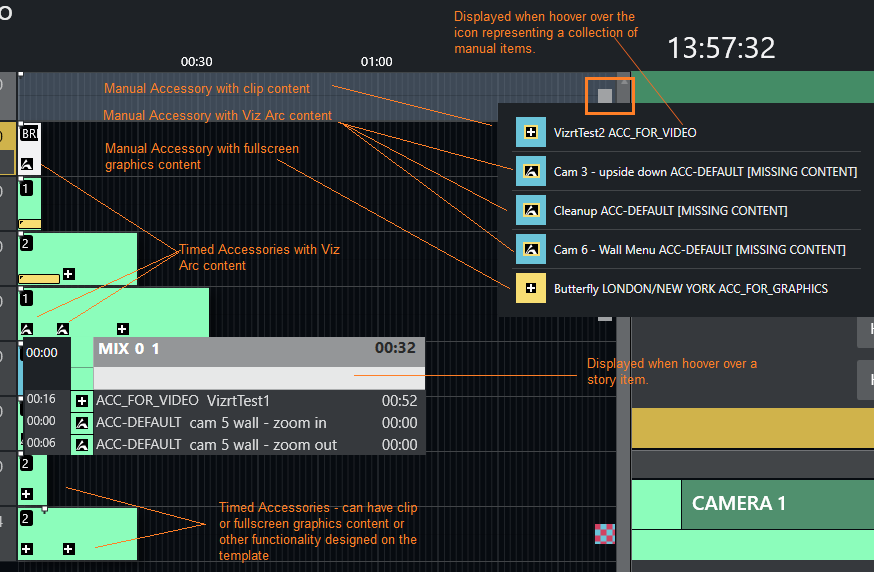874x572 pixels.
Task: Click the manual items collection icon
Action: [604, 96]
